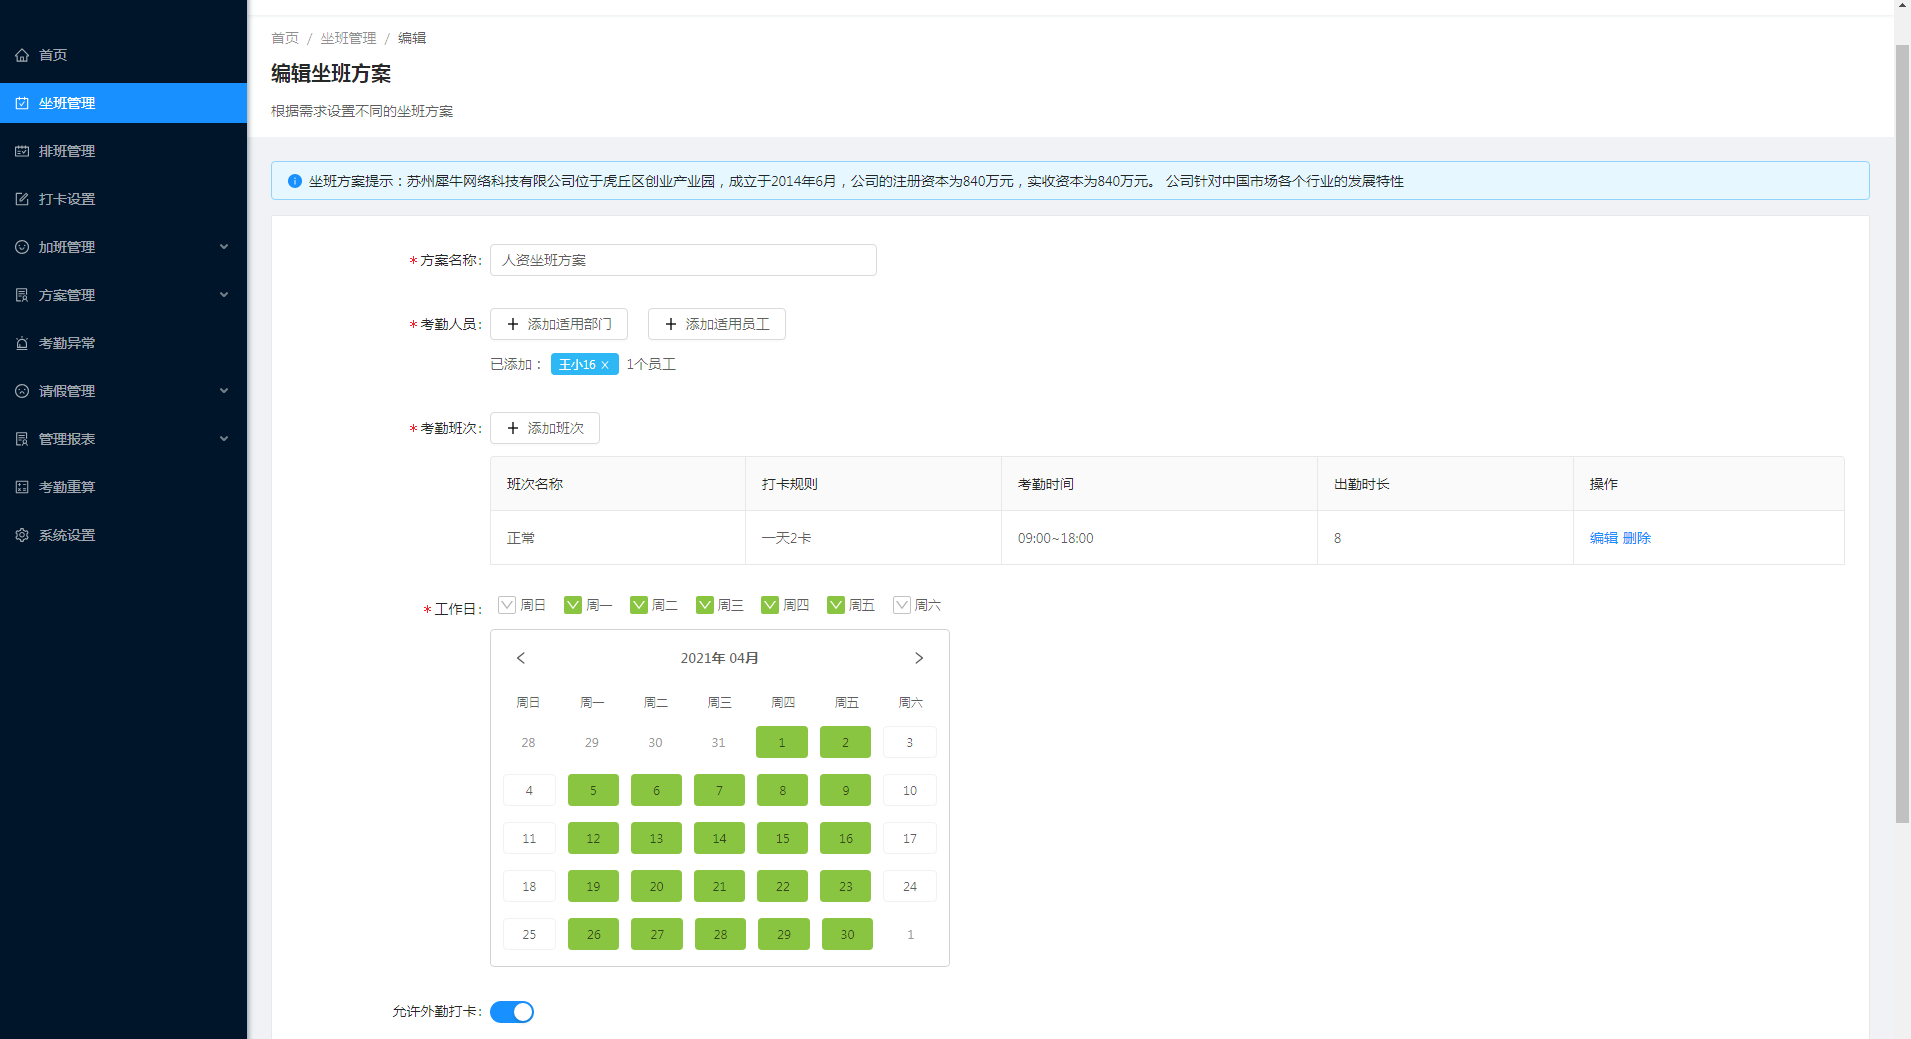This screenshot has height=1039, width=1911.
Task: Uncheck the 周三 workday checkbox
Action: click(x=705, y=605)
